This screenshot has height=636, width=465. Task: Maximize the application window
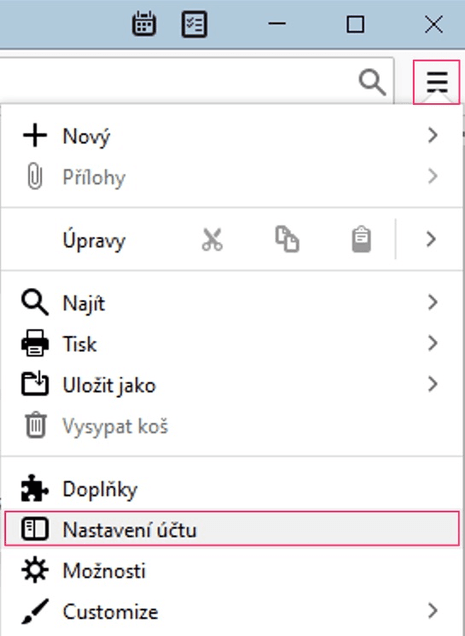click(355, 25)
